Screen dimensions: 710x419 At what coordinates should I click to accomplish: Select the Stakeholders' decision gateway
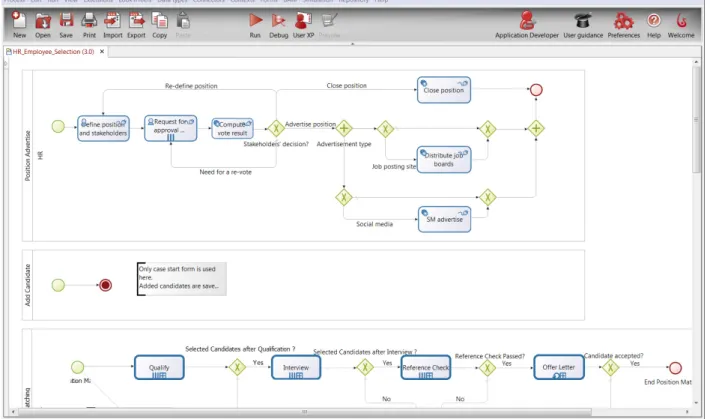pyautogui.click(x=276, y=129)
